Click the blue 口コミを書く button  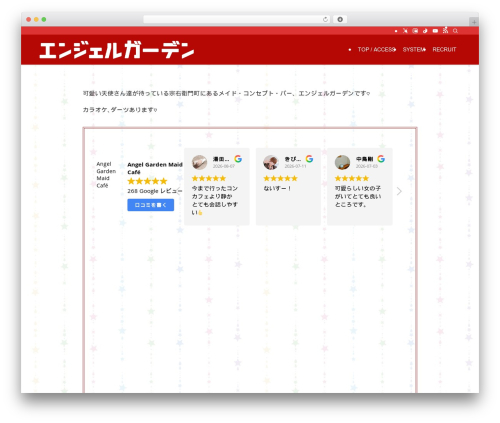coord(151,205)
